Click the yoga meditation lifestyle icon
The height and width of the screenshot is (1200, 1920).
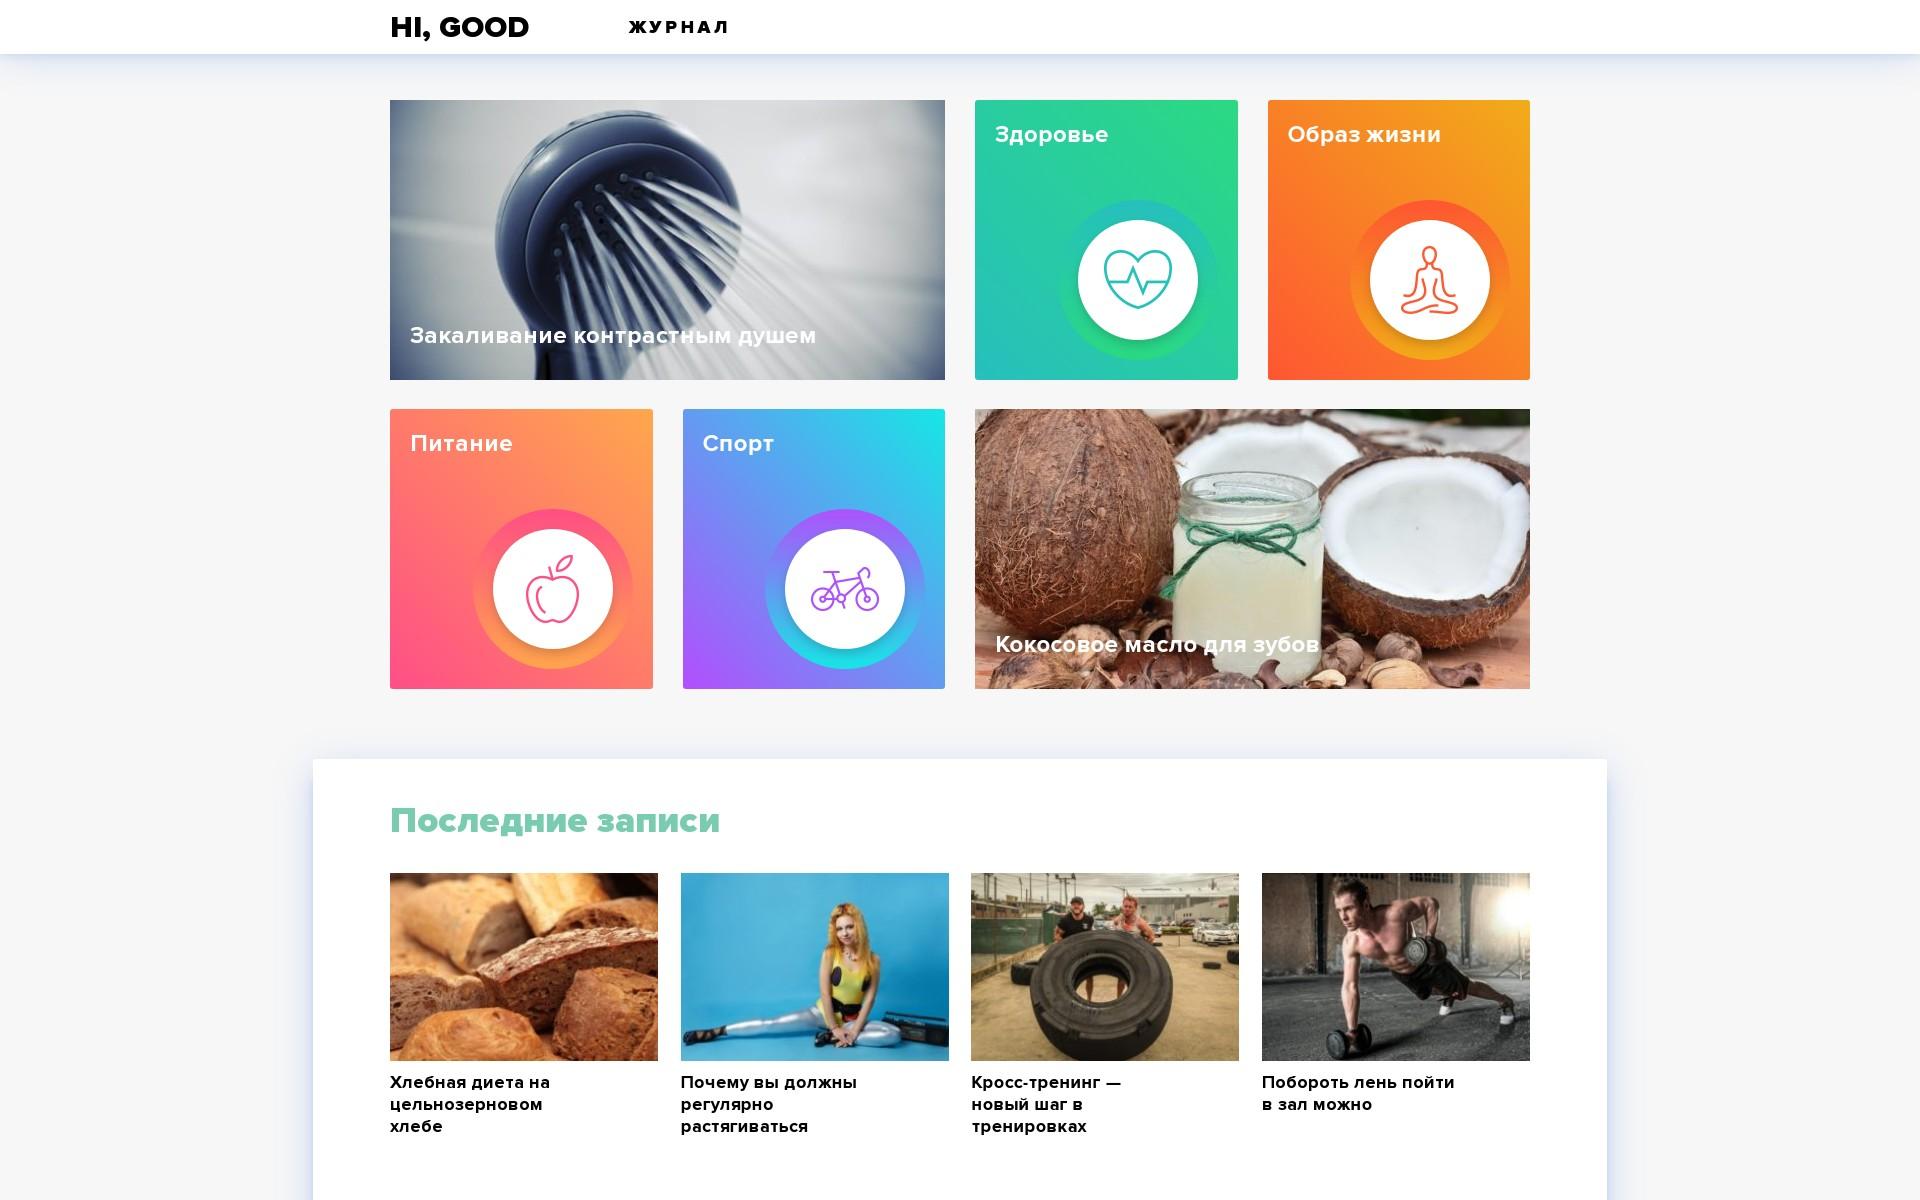(x=1429, y=280)
